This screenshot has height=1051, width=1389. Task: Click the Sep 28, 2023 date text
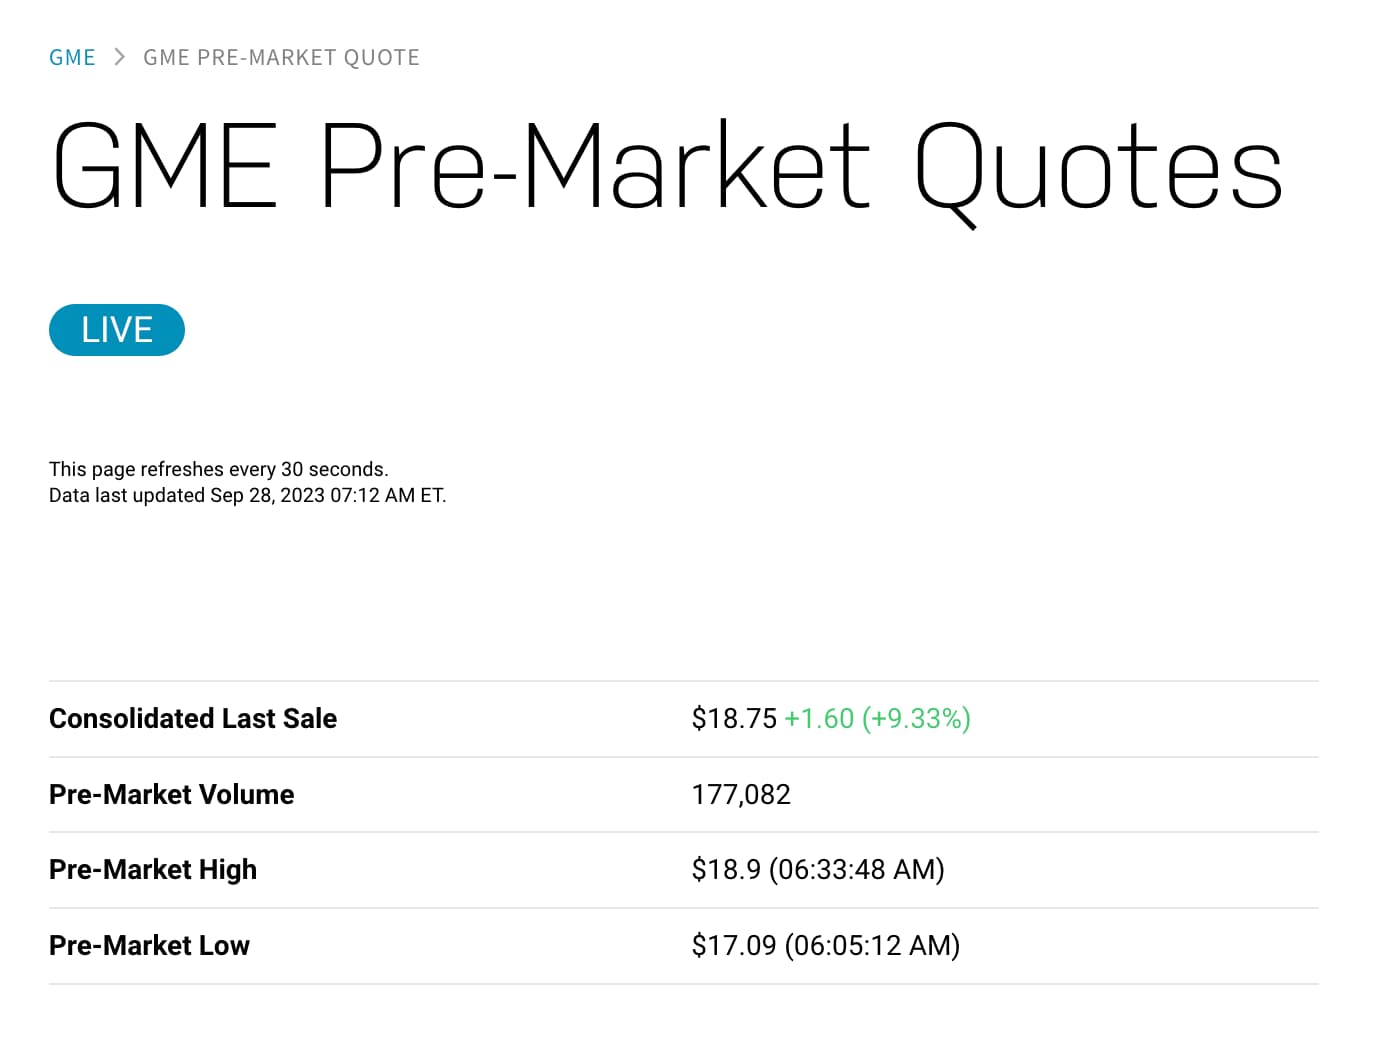[268, 495]
